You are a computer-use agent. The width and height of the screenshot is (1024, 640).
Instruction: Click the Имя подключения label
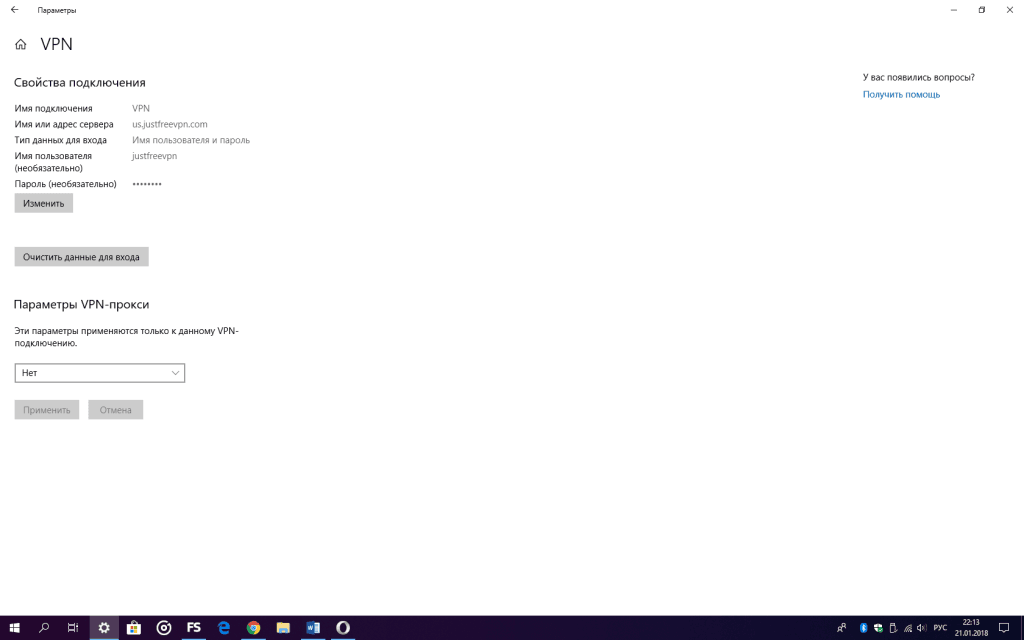tap(54, 108)
